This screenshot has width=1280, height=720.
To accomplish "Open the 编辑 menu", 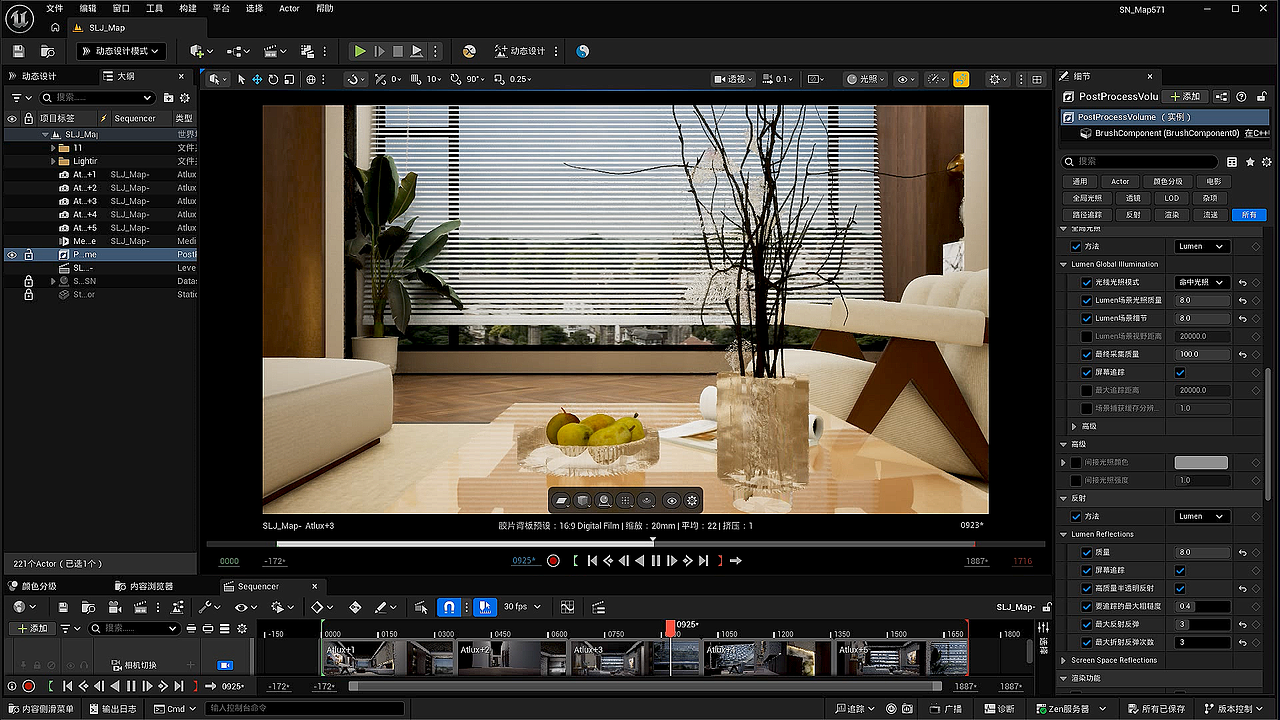I will click(88, 8).
